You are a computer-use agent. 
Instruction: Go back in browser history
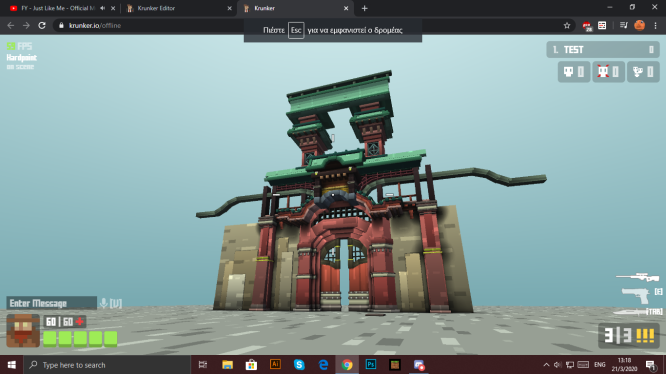click(11, 25)
